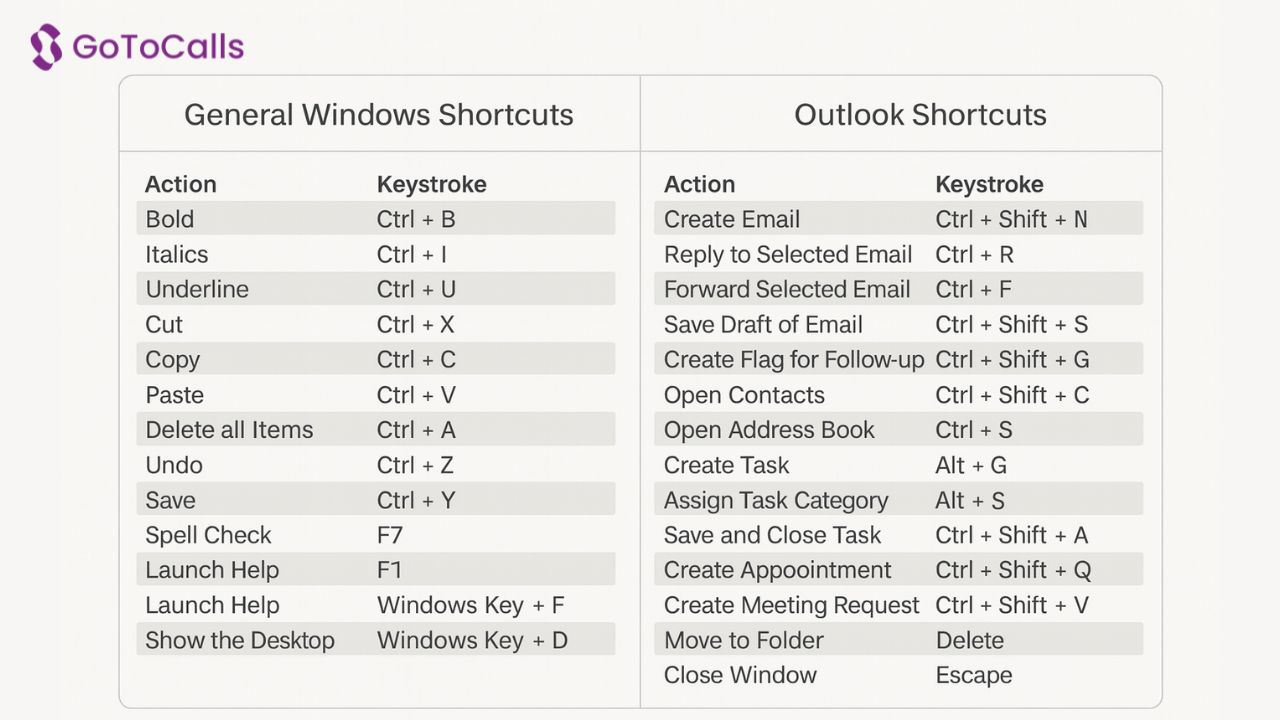Select the Outlook Shortcuts heading
1280x720 pixels.
[x=920, y=114]
